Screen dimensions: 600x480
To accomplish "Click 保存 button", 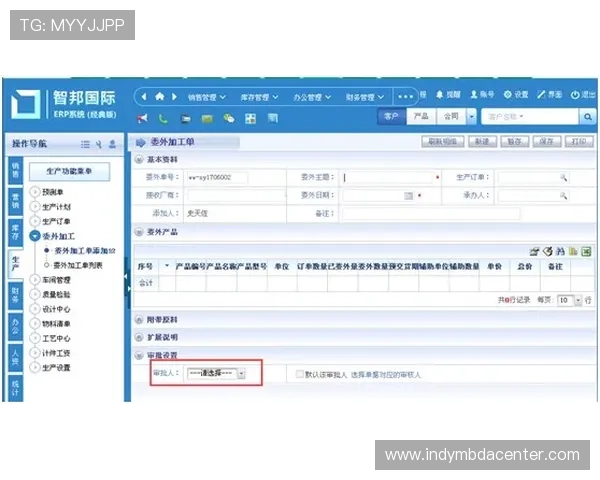I will 546,142.
